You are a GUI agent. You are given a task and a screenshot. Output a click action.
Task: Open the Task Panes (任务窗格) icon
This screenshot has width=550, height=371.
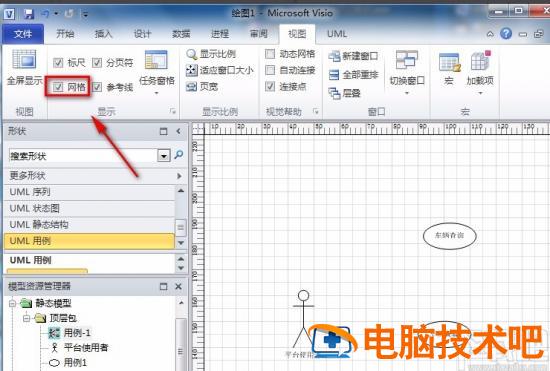pyautogui.click(x=156, y=60)
